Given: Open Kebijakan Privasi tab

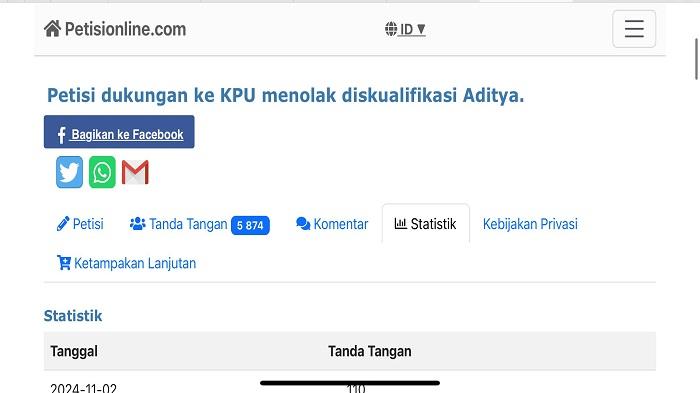Looking at the screenshot, I should click(530, 224).
